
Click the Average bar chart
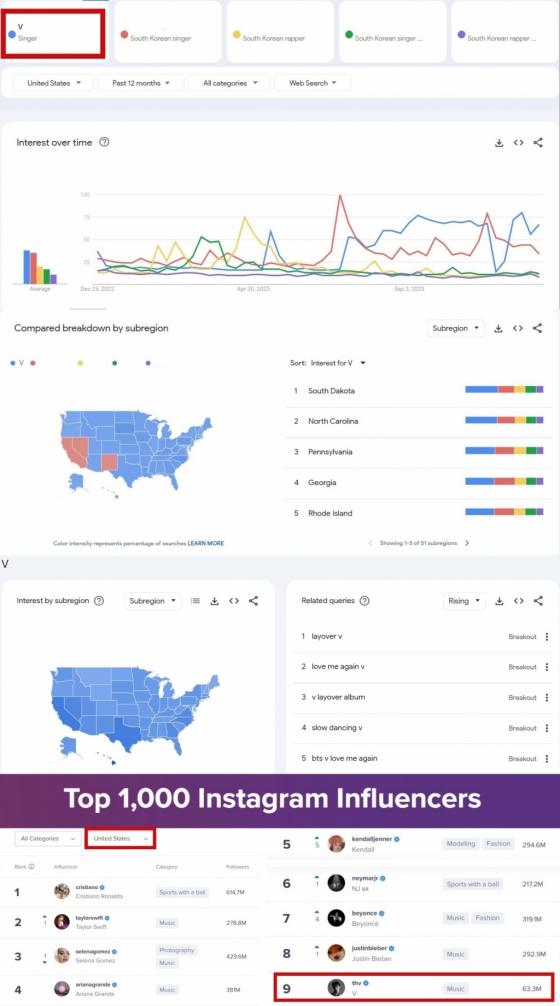point(40,267)
